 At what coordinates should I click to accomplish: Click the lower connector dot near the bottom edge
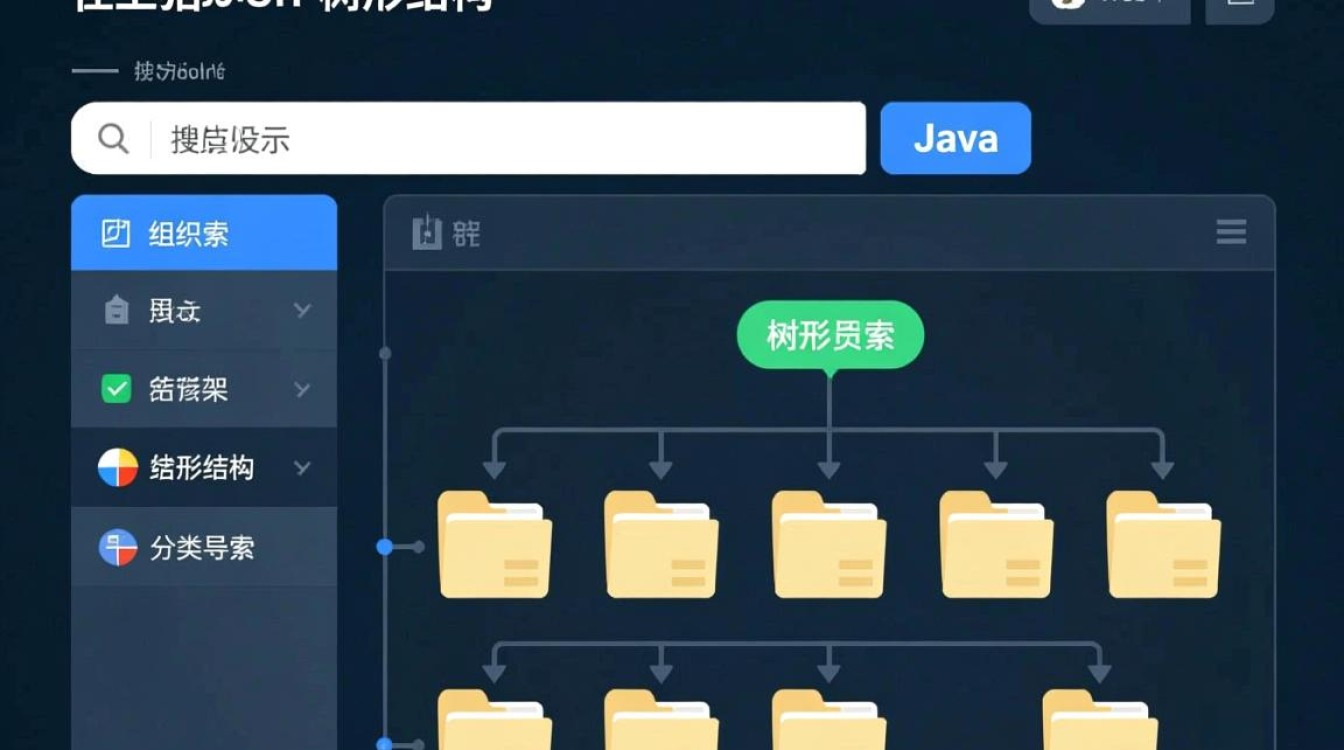[383, 744]
